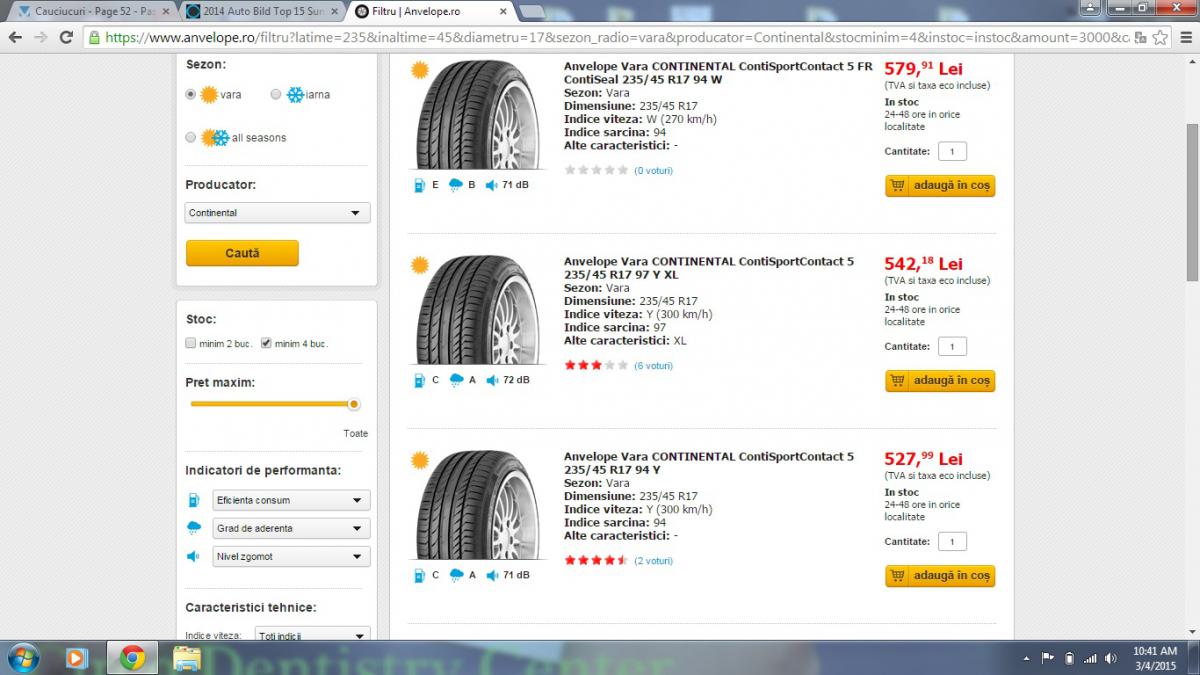Click the noise speaker icon beside Nivel zgomot
The height and width of the screenshot is (675, 1200).
194,556
